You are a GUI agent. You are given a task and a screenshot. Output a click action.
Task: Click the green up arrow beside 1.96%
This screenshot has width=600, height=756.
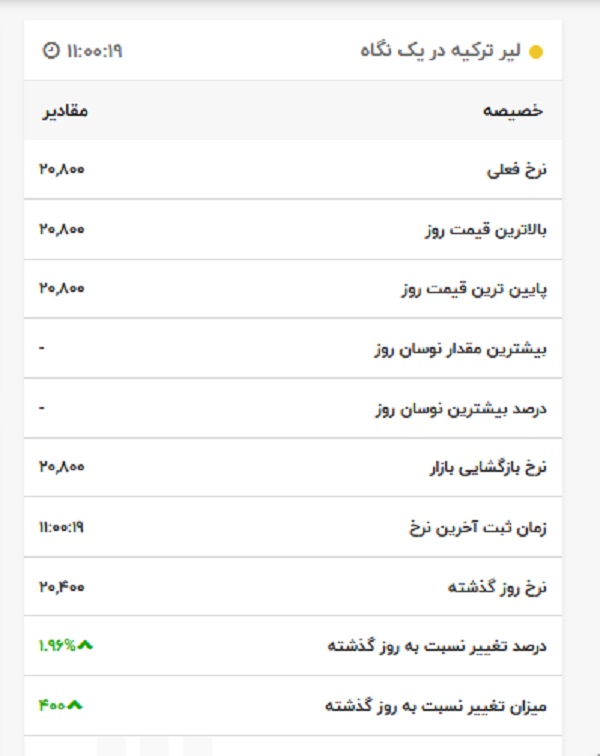pyautogui.click(x=86, y=645)
